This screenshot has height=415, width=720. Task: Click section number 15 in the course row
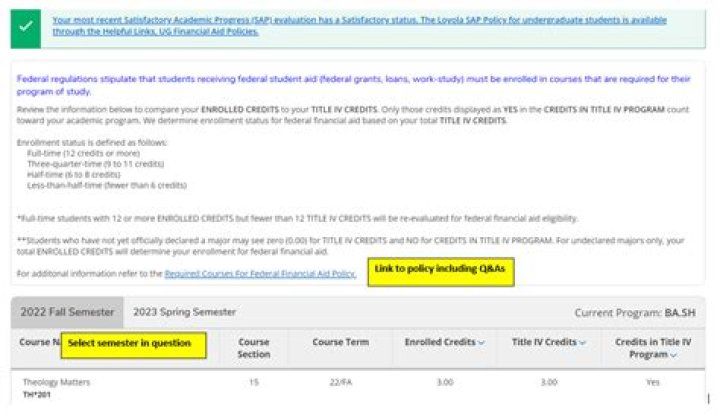click(253, 382)
